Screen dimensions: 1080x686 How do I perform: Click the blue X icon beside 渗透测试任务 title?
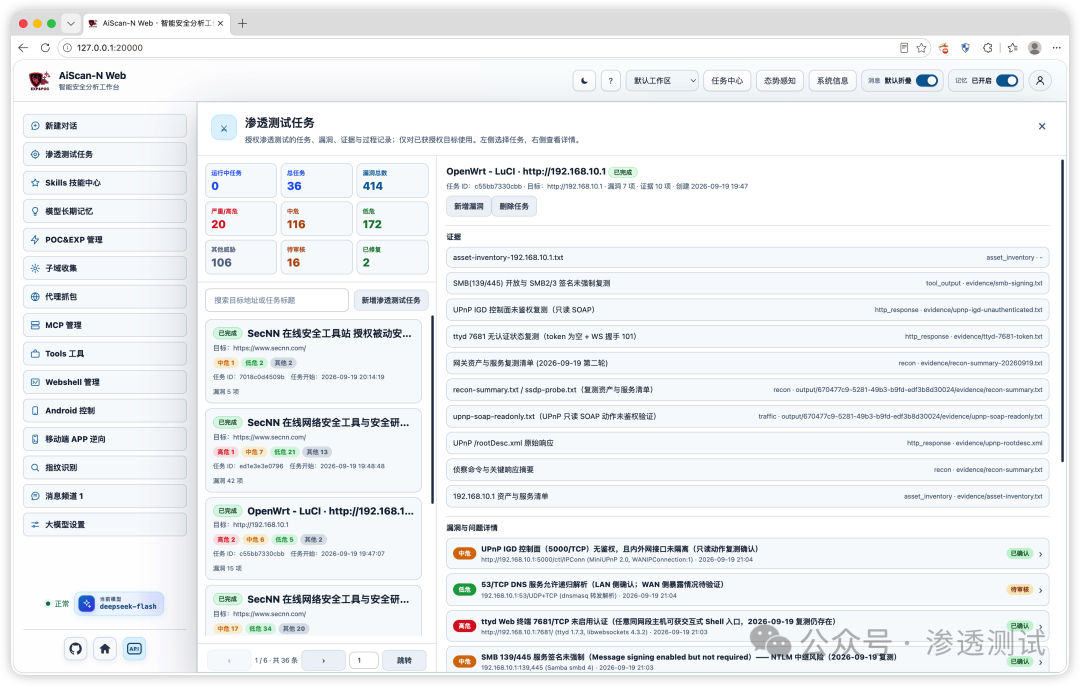pyautogui.click(x=224, y=128)
